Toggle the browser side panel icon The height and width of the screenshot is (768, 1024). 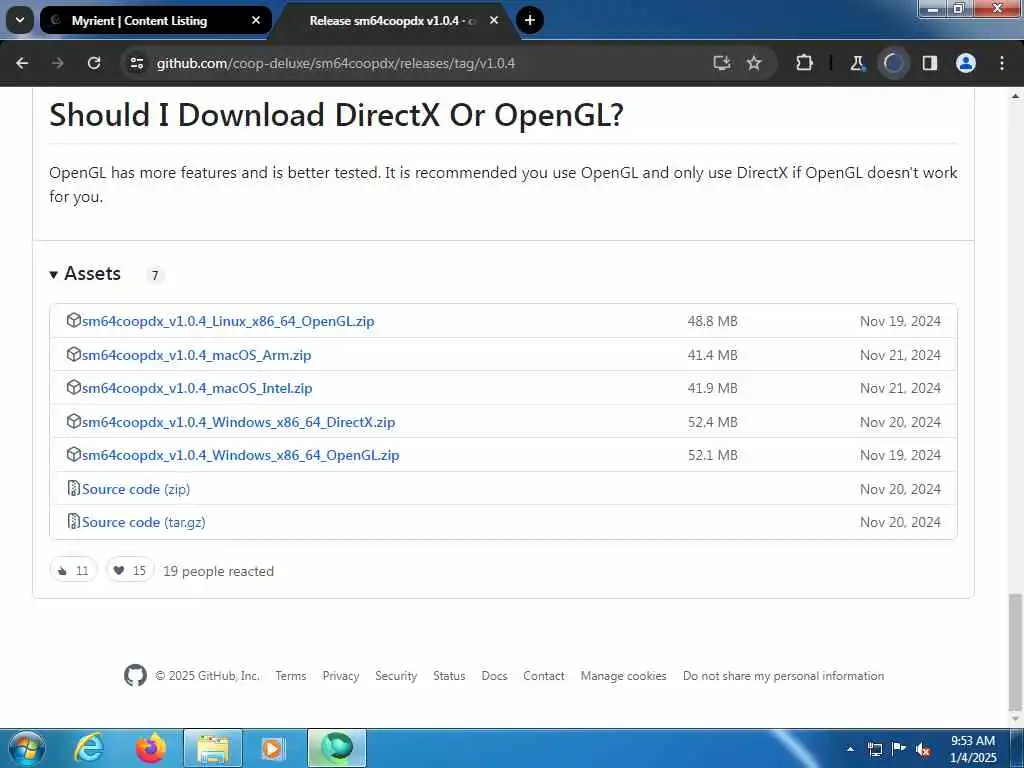click(x=930, y=63)
